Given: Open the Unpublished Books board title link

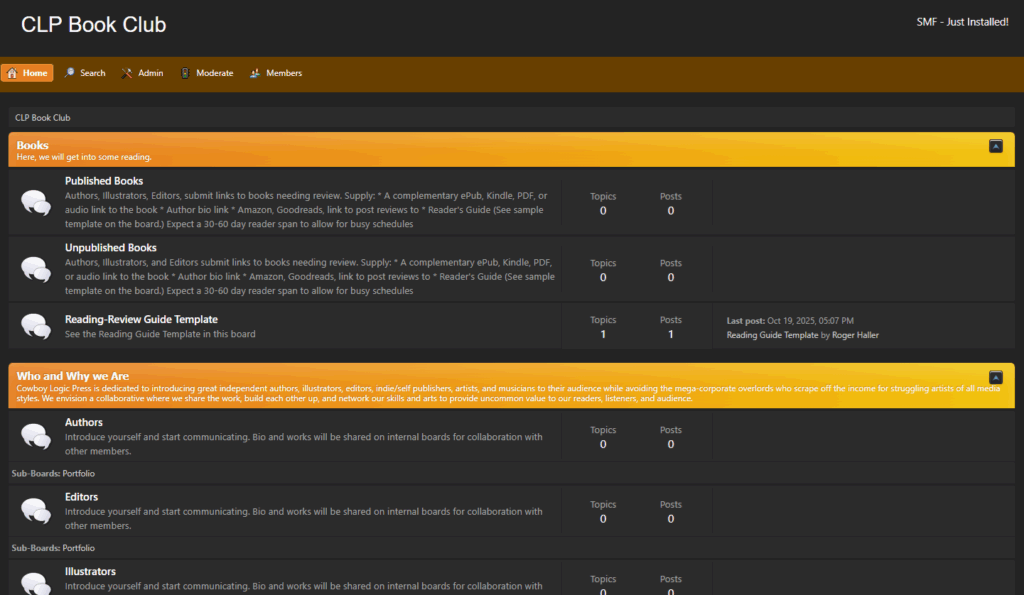Looking at the screenshot, I should pyautogui.click(x=110, y=247).
